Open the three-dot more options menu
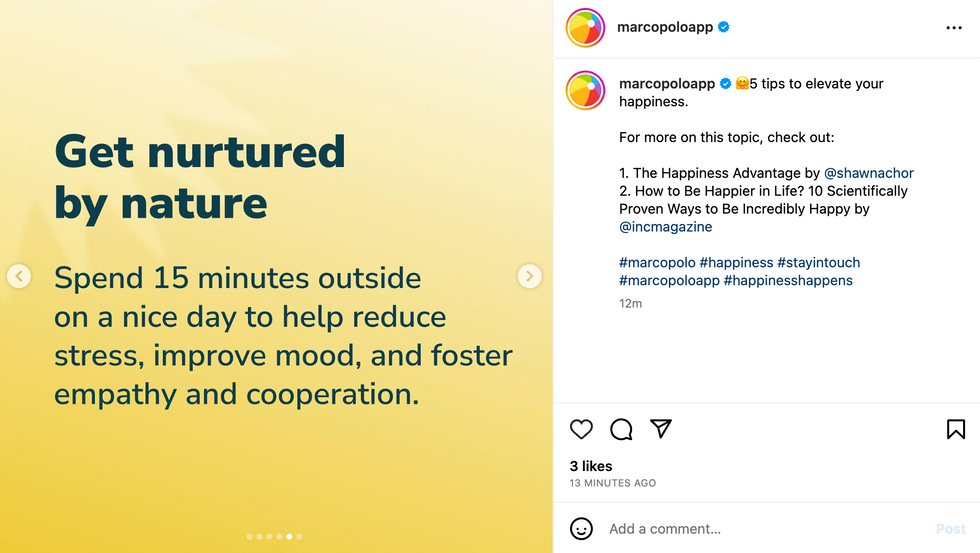Image resolution: width=980 pixels, height=553 pixels. [x=953, y=28]
